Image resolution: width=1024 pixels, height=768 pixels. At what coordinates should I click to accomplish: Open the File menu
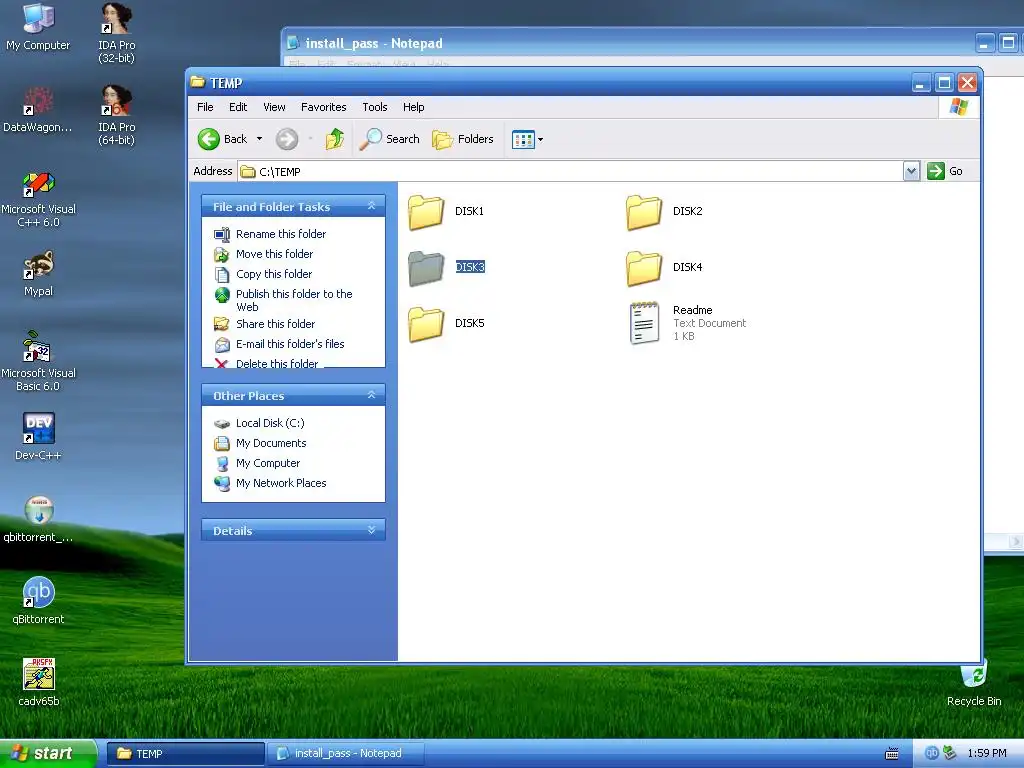(x=205, y=107)
